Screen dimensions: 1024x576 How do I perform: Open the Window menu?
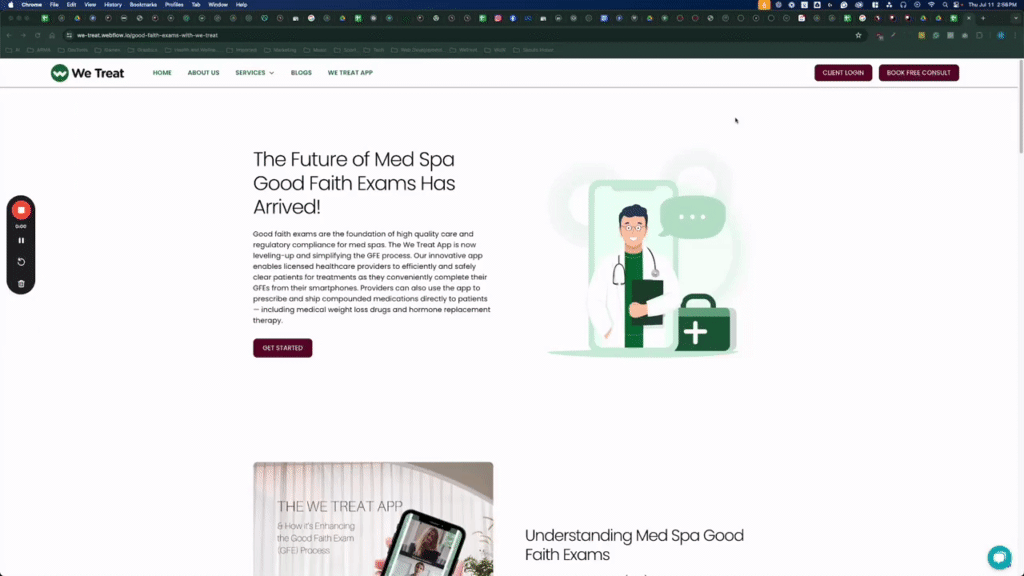(218, 5)
